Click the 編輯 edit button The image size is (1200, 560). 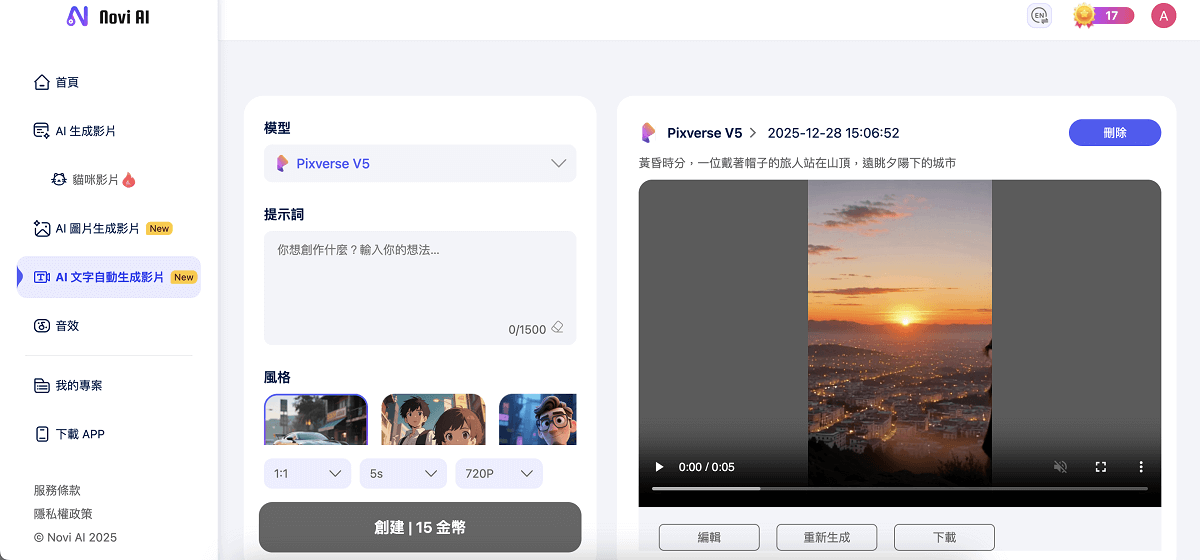pos(709,537)
